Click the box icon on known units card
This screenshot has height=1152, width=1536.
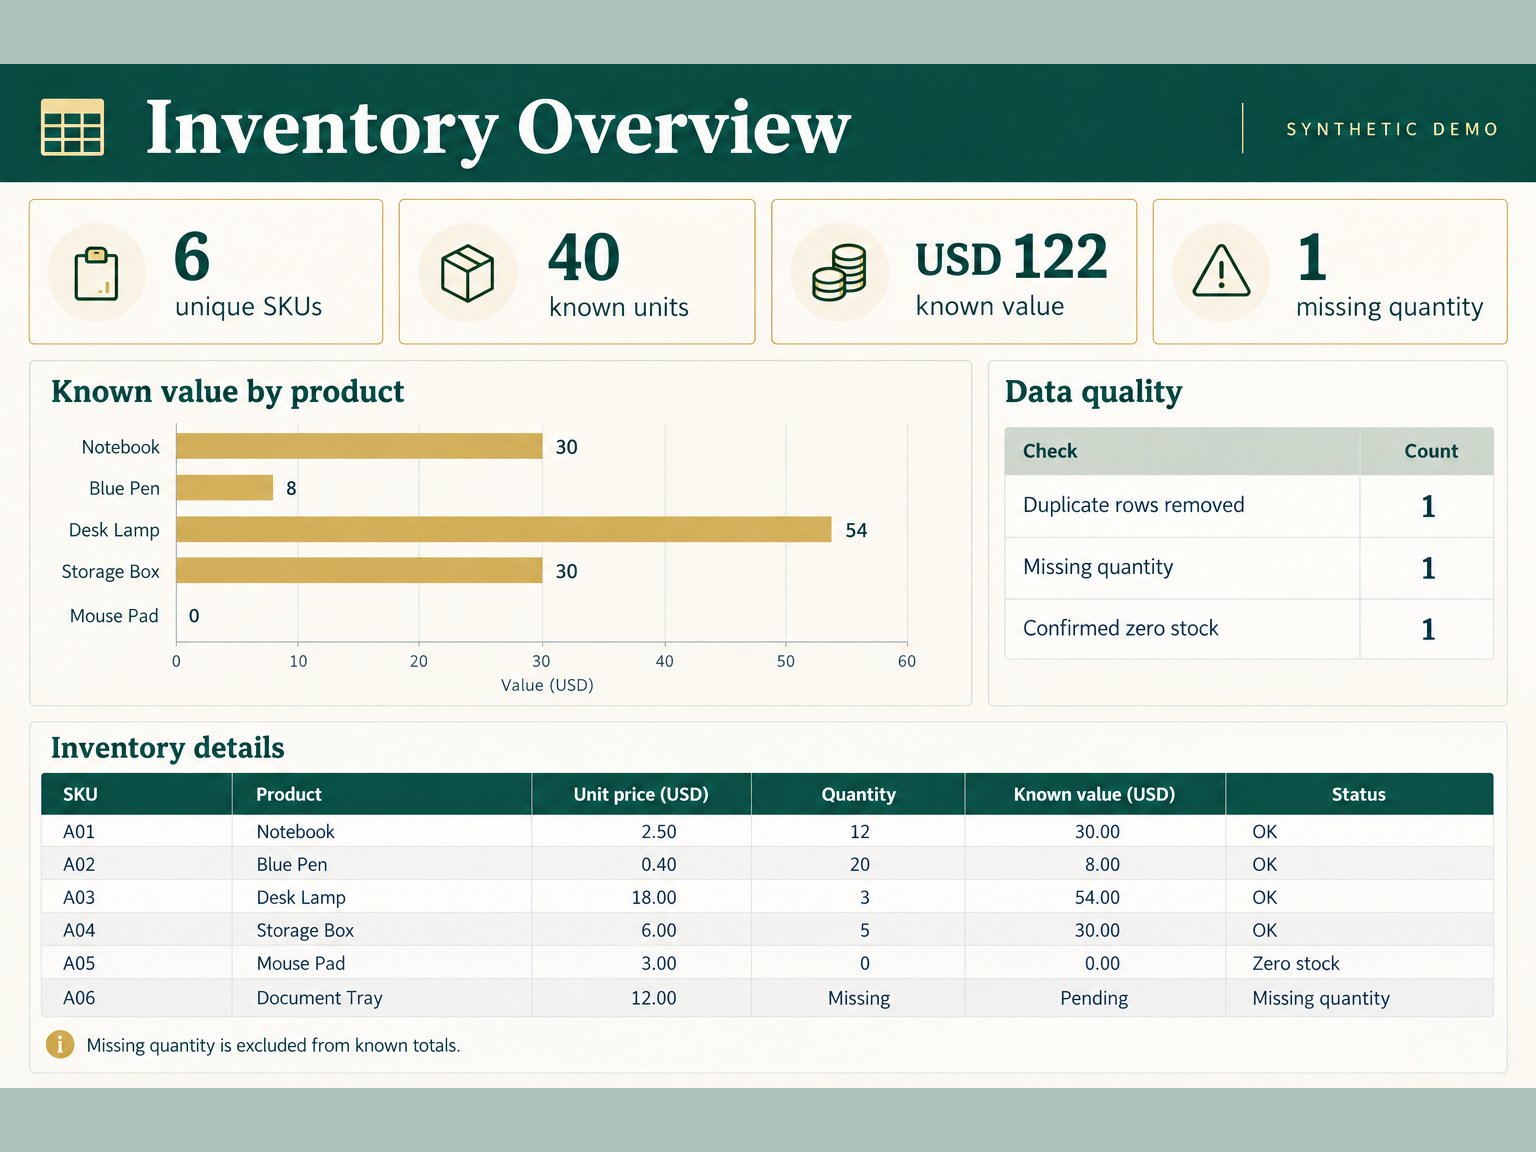(x=467, y=273)
